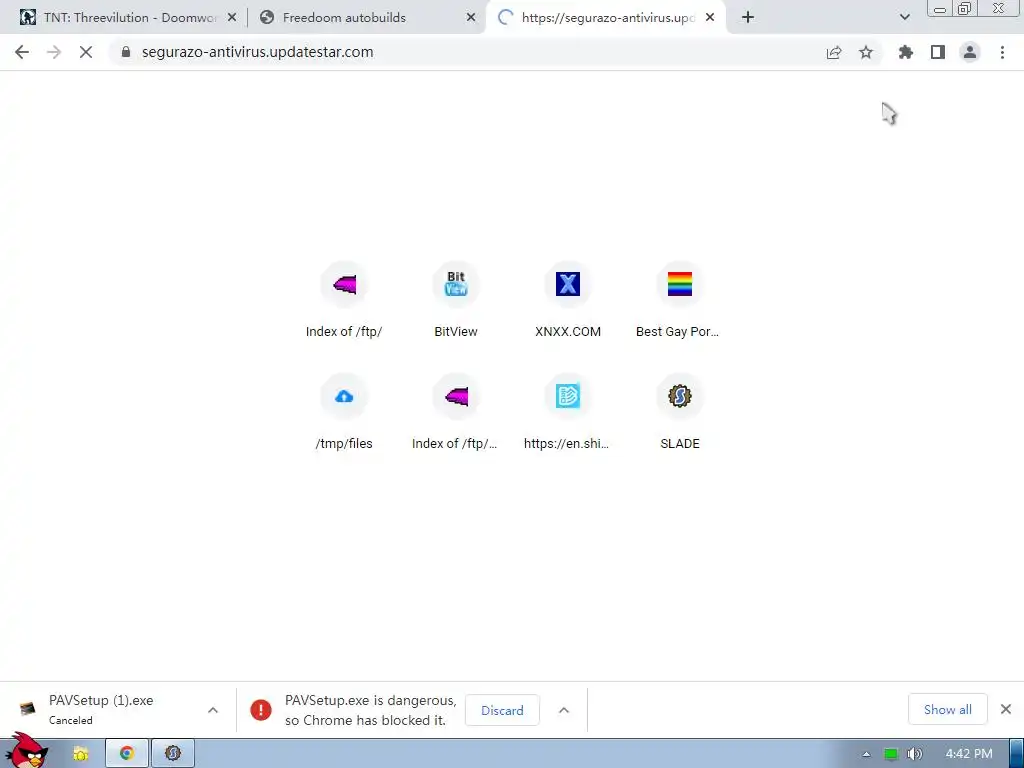The image size is (1024, 768).
Task: Click the lock site info icon
Action: (x=126, y=52)
